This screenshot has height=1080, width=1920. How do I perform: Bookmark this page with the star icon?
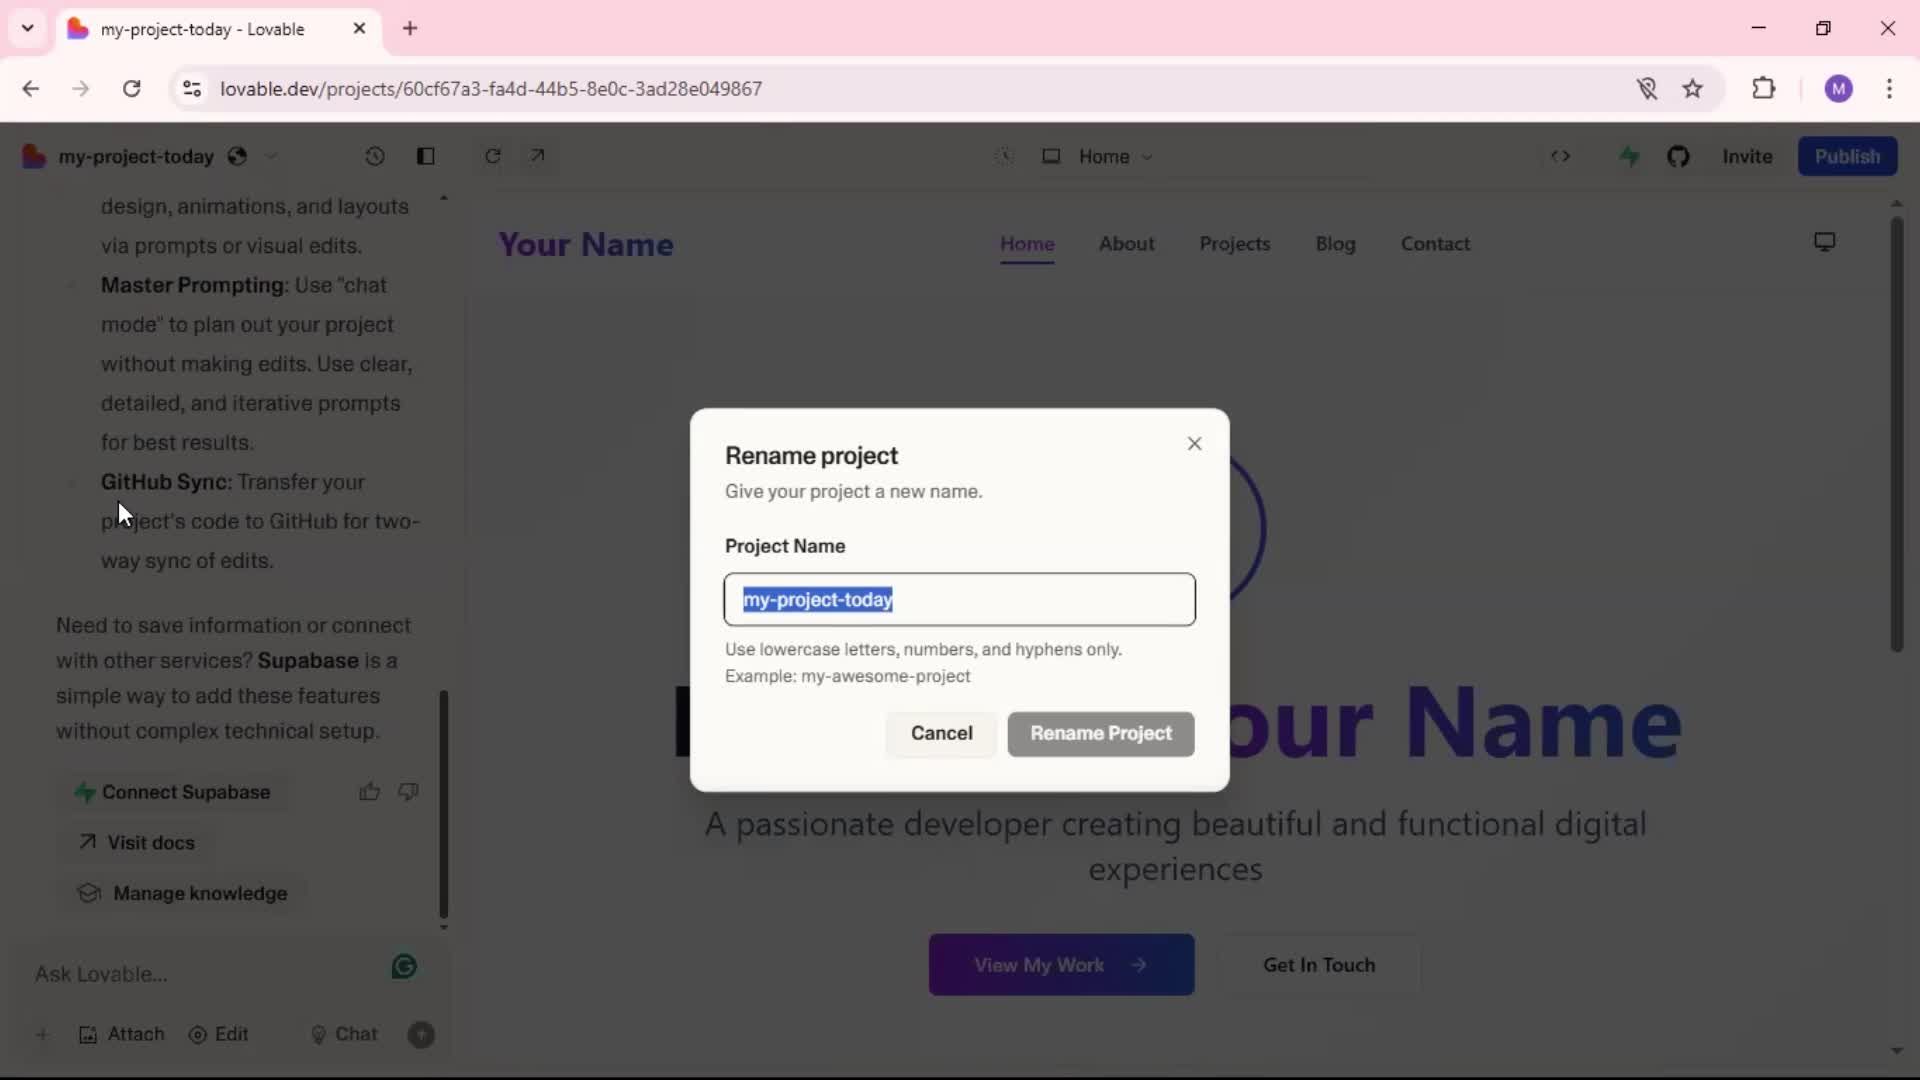(x=1692, y=89)
